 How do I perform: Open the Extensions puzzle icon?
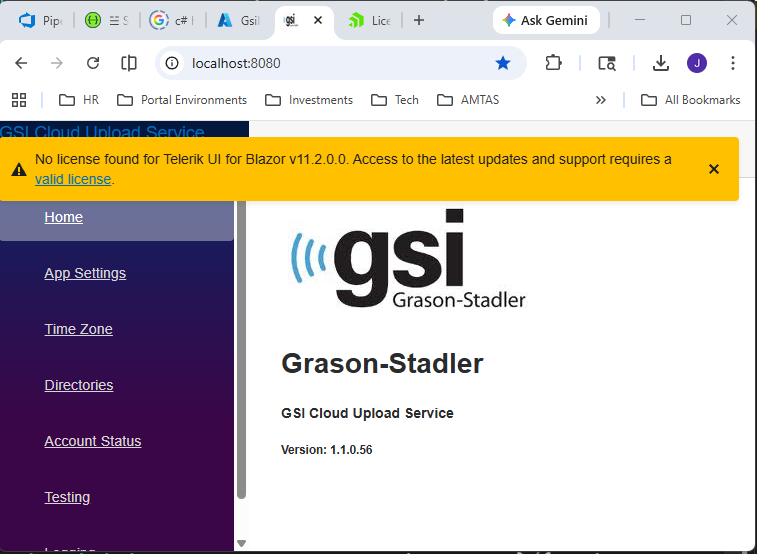[x=553, y=63]
